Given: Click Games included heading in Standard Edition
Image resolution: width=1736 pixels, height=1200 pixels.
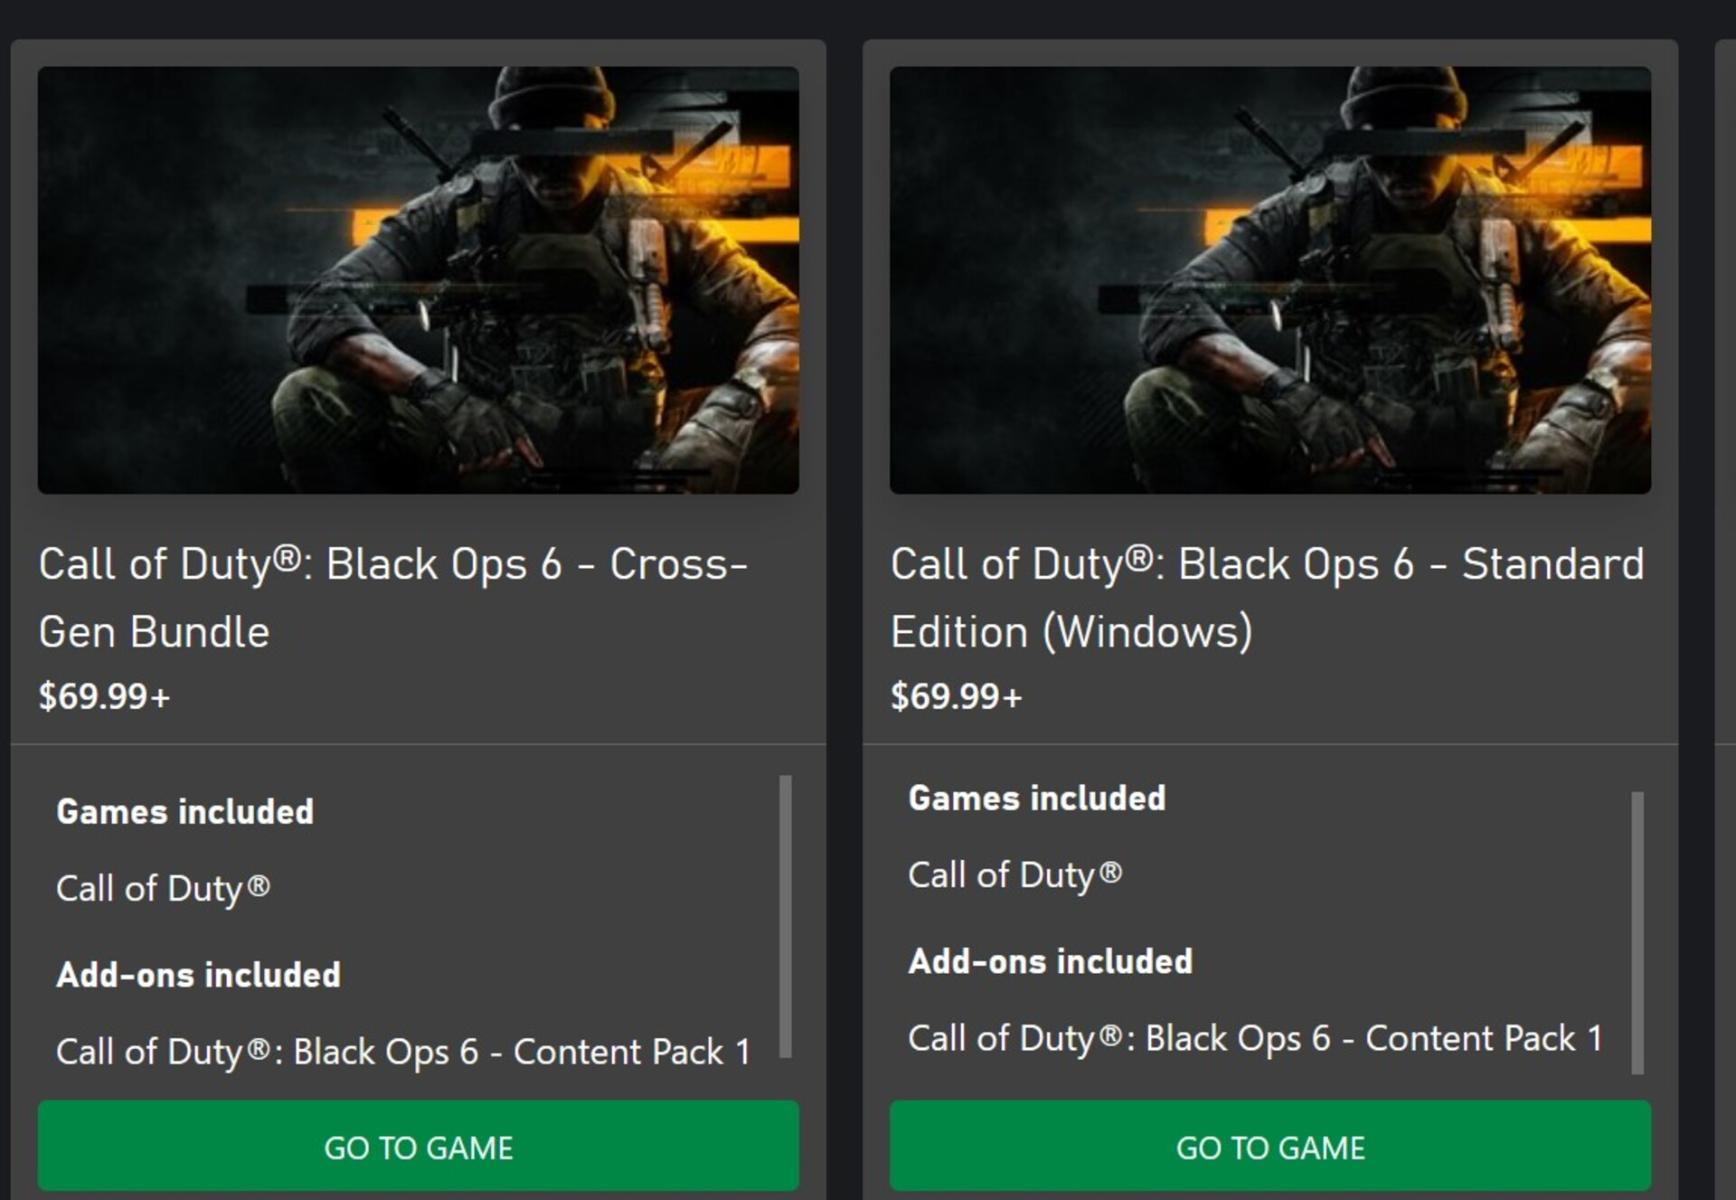Looking at the screenshot, I should [1037, 798].
